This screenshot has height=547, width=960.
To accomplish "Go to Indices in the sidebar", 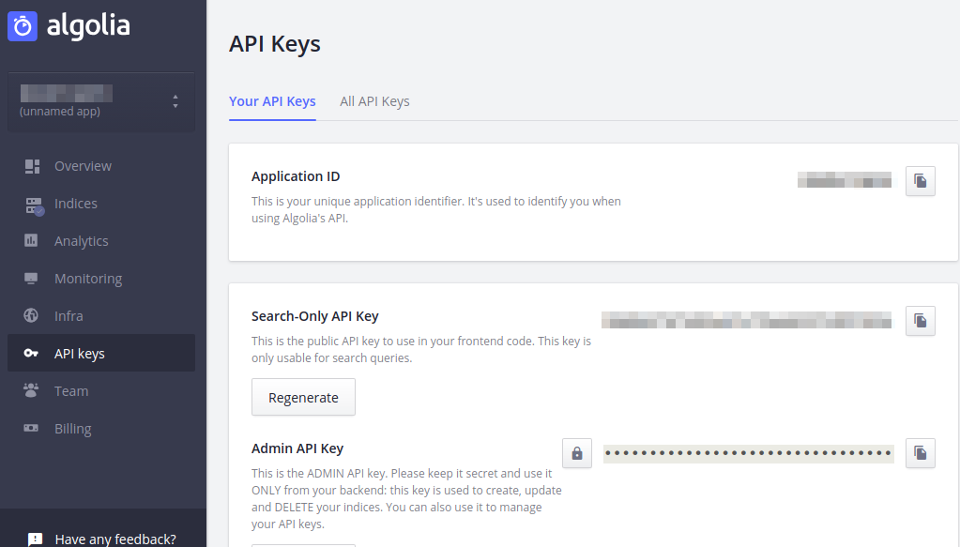I will pyautogui.click(x=101, y=203).
